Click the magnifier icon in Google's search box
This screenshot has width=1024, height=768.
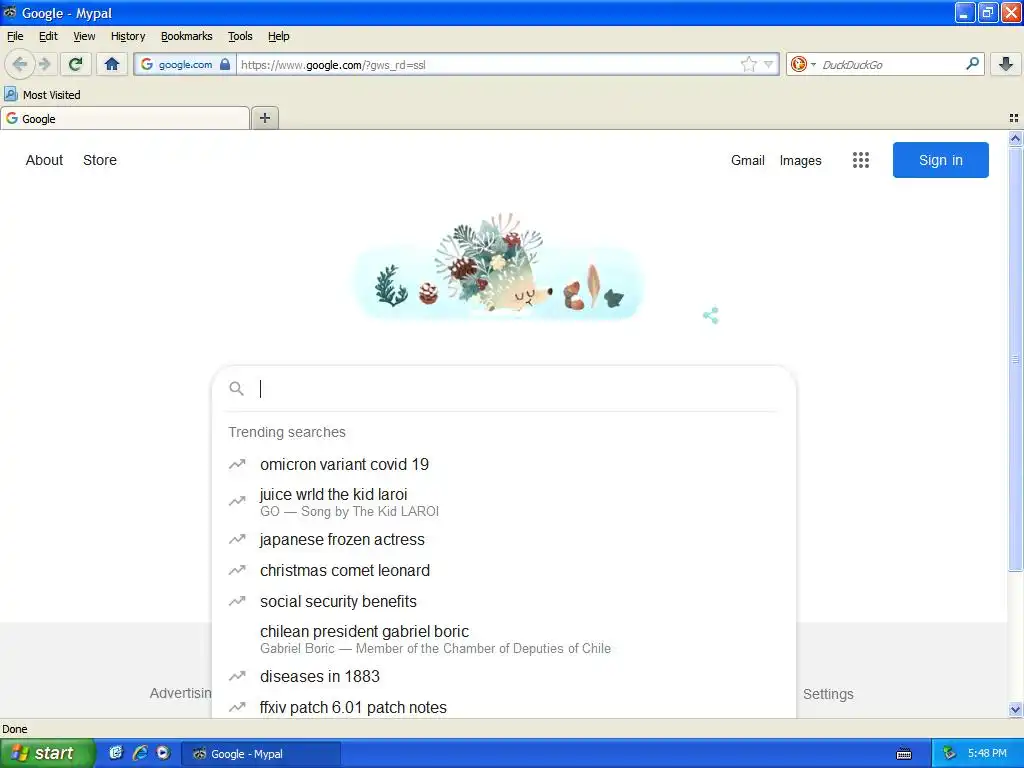tap(236, 389)
